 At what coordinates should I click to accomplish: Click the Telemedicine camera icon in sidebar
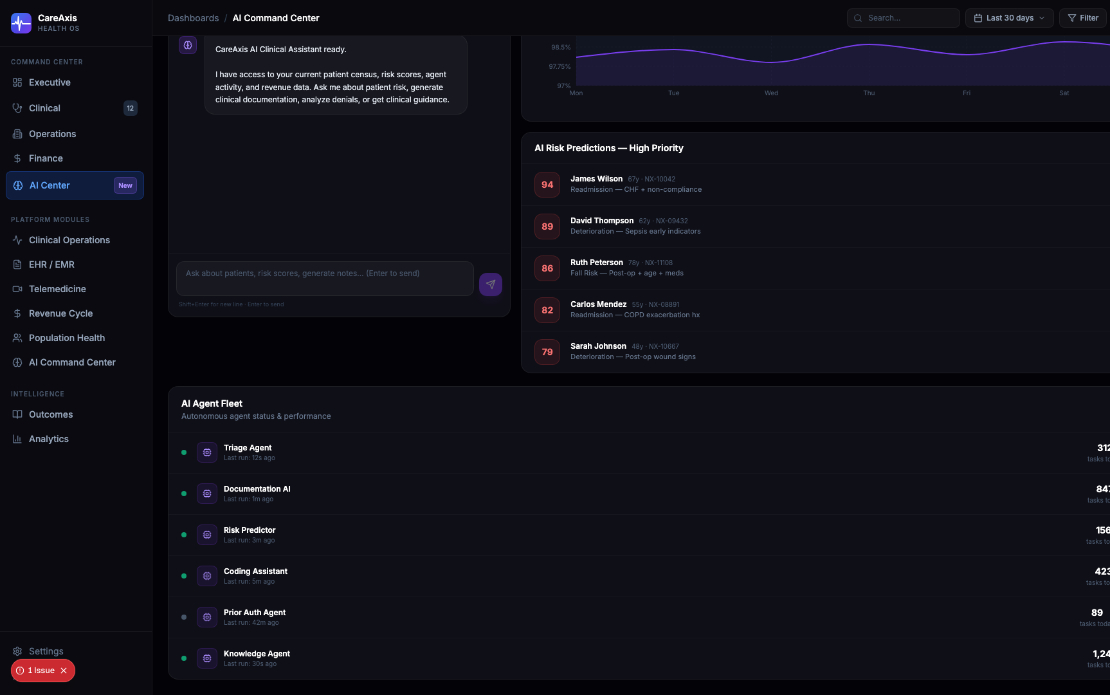tap(18, 289)
